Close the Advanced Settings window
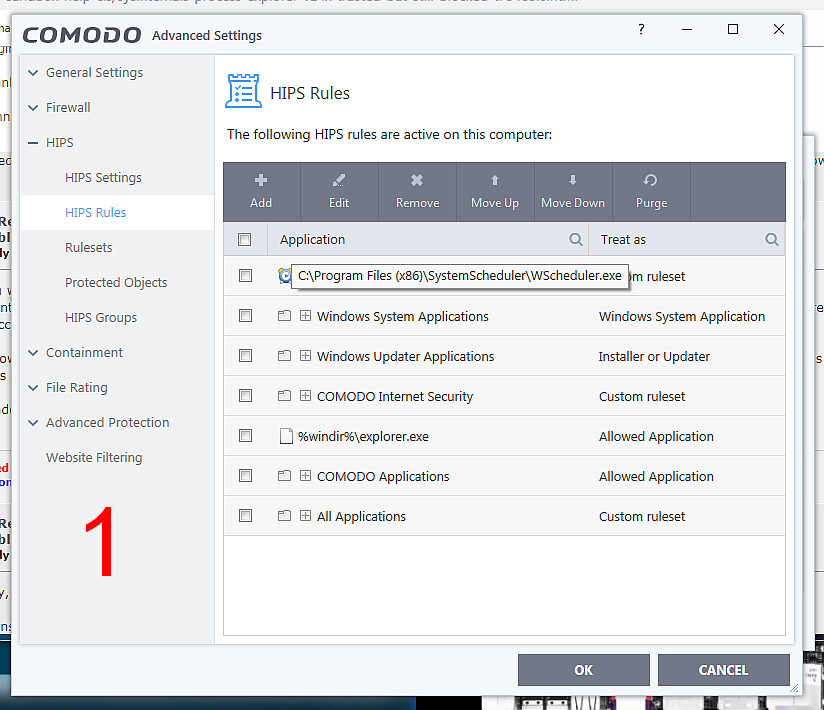 coord(779,29)
